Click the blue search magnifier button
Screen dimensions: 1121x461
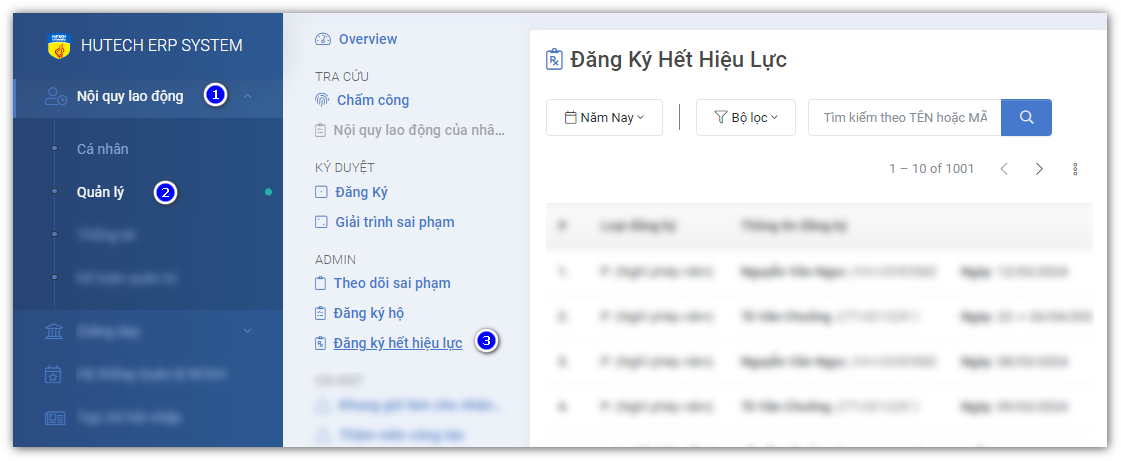coord(1026,117)
